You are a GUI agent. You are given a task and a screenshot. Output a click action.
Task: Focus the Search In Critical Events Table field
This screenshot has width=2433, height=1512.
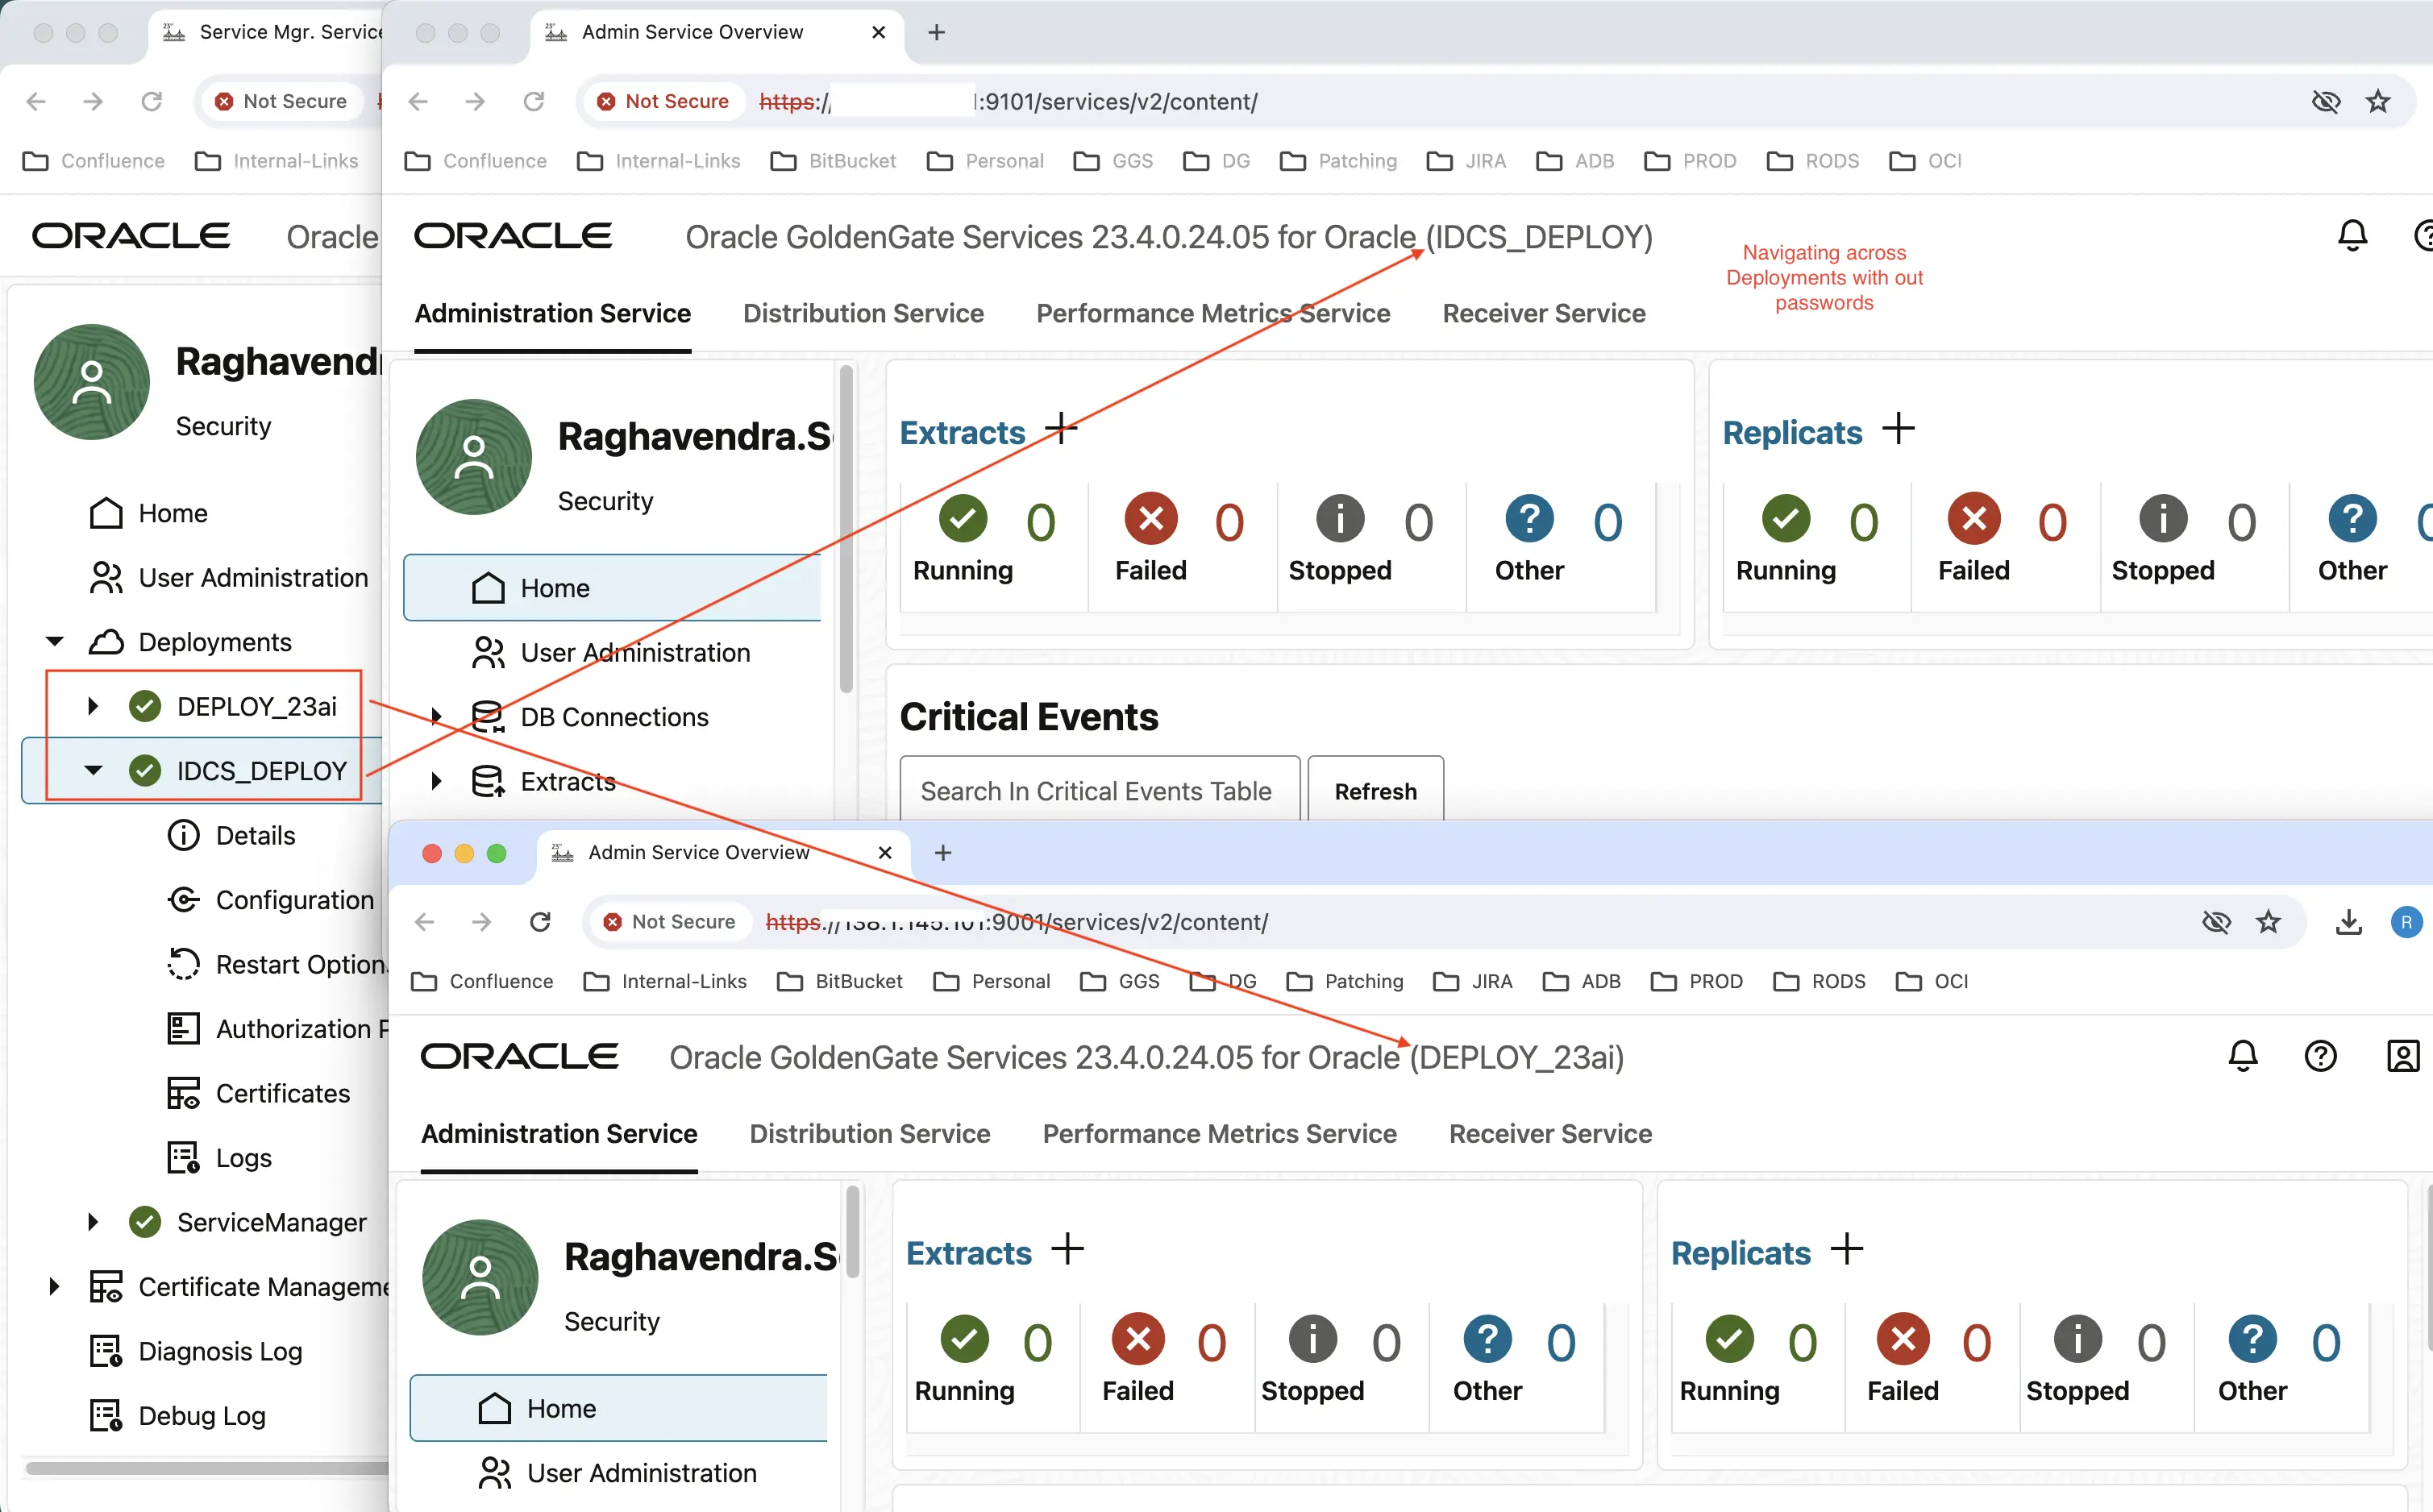tap(1099, 791)
